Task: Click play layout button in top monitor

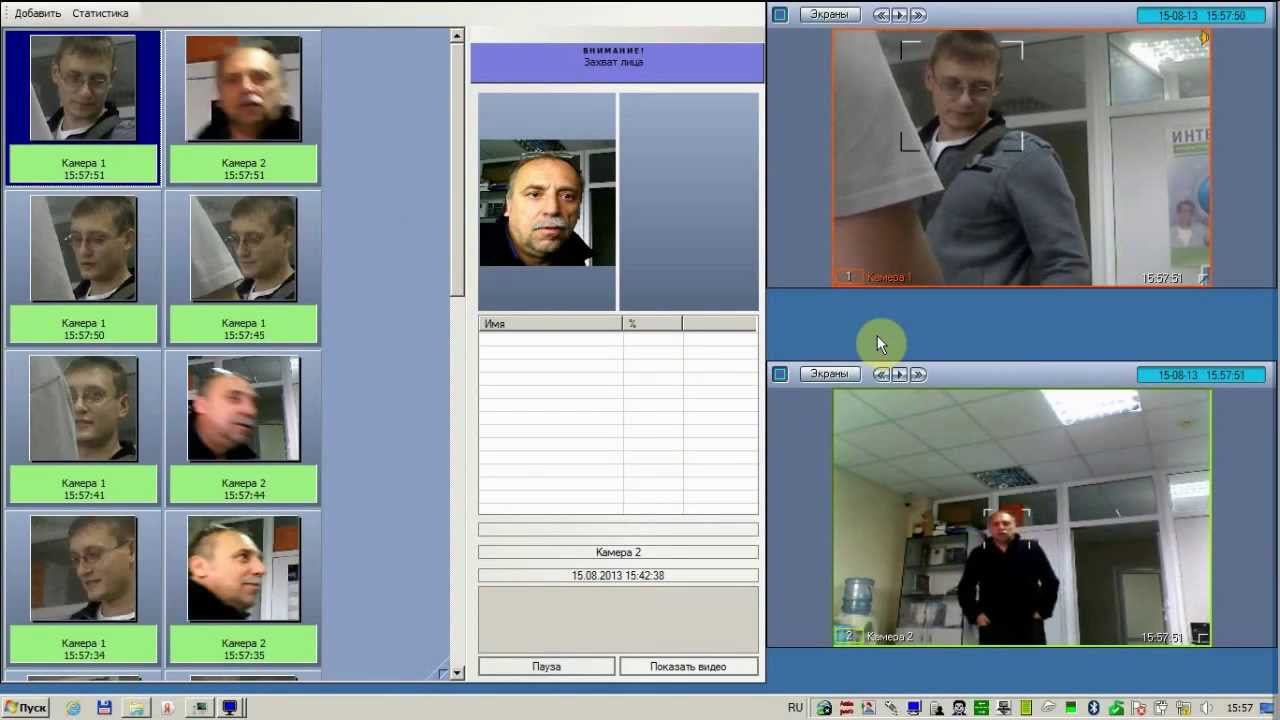Action: click(899, 15)
